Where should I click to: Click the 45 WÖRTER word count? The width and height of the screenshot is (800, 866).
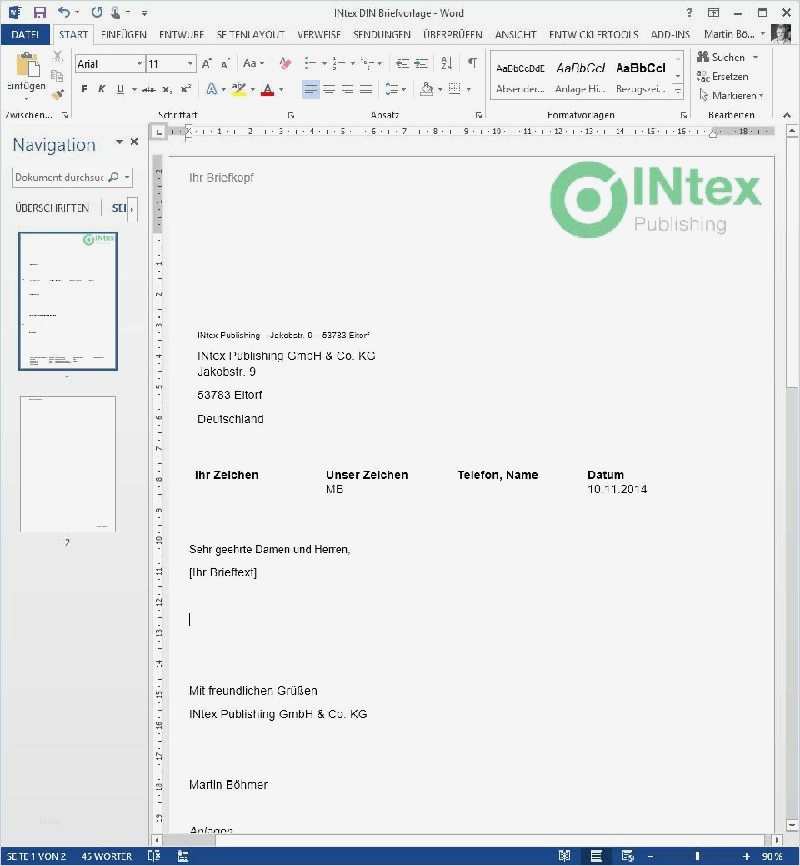tap(107, 857)
